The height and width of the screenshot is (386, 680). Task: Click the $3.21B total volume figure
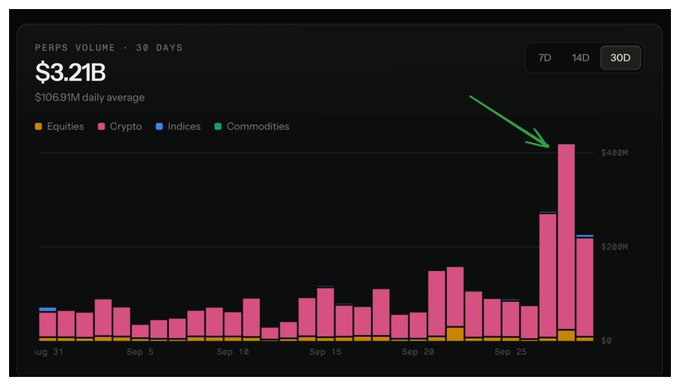(x=70, y=72)
